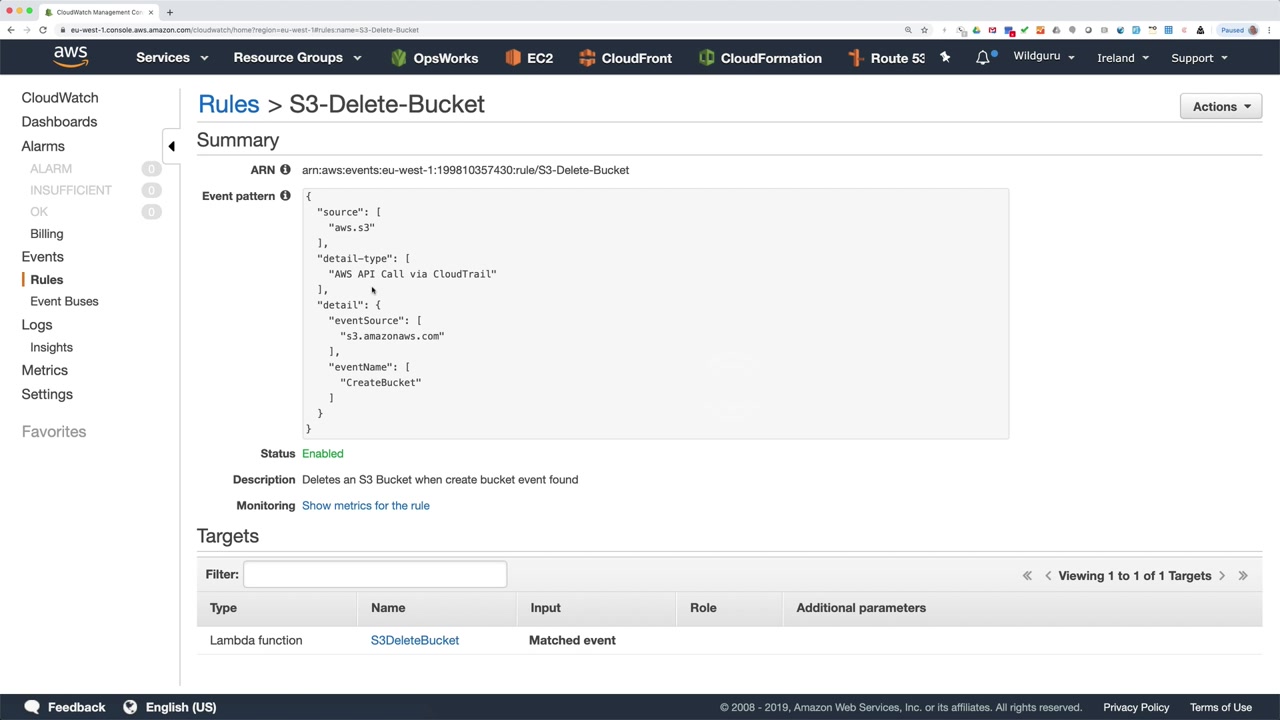Screen dimensions: 1280x720
Task: Click the Feedback speech bubble icon
Action: tap(32, 707)
